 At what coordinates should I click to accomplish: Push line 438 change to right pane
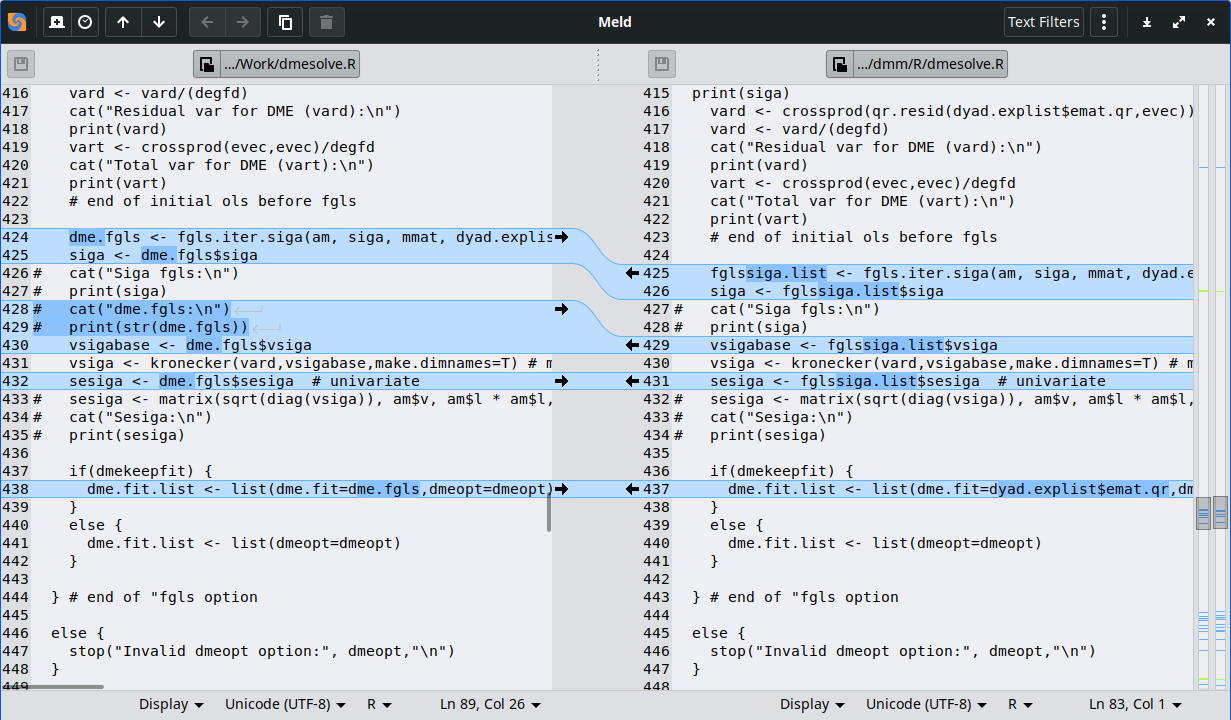[561, 489]
